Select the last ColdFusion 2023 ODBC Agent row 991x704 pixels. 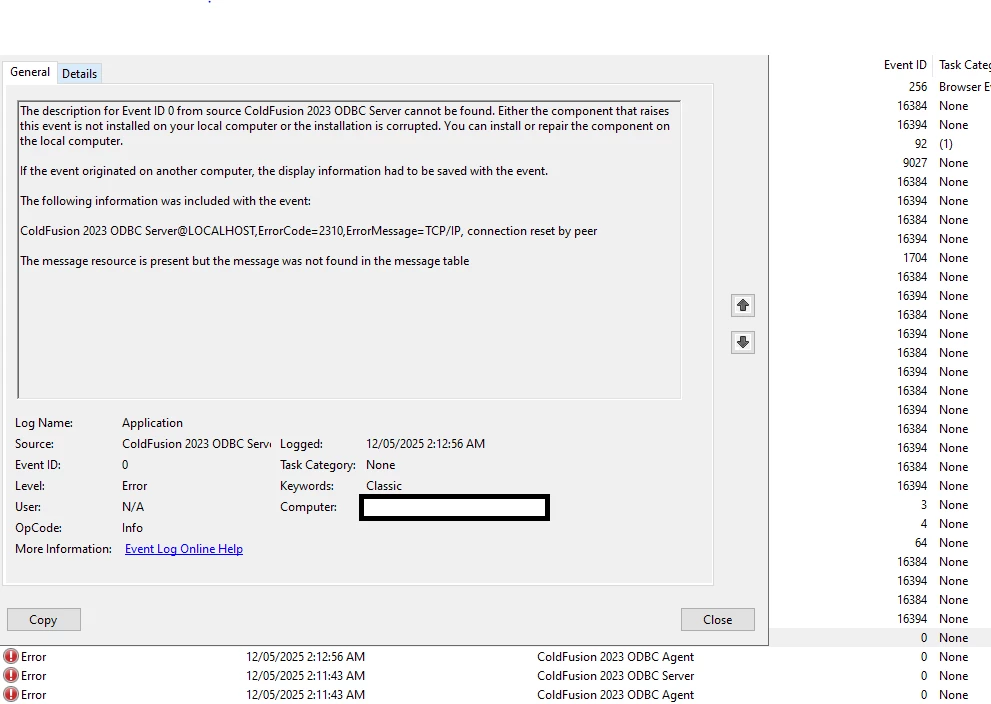[x=496, y=695]
